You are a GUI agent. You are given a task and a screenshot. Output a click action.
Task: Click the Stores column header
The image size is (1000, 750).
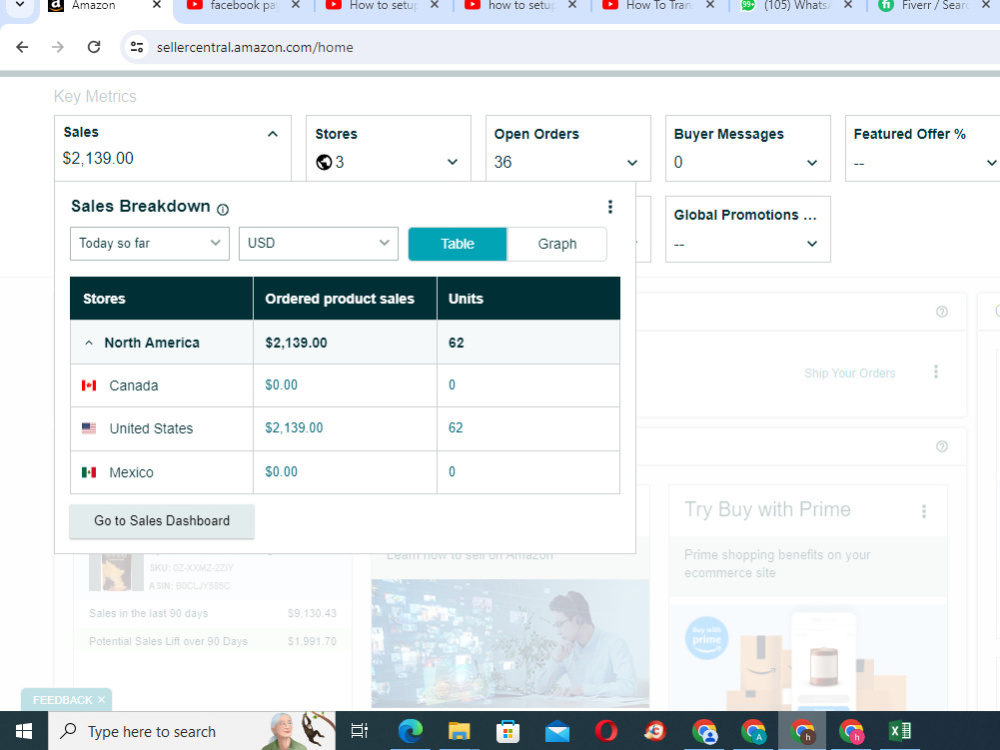pyautogui.click(x=161, y=298)
